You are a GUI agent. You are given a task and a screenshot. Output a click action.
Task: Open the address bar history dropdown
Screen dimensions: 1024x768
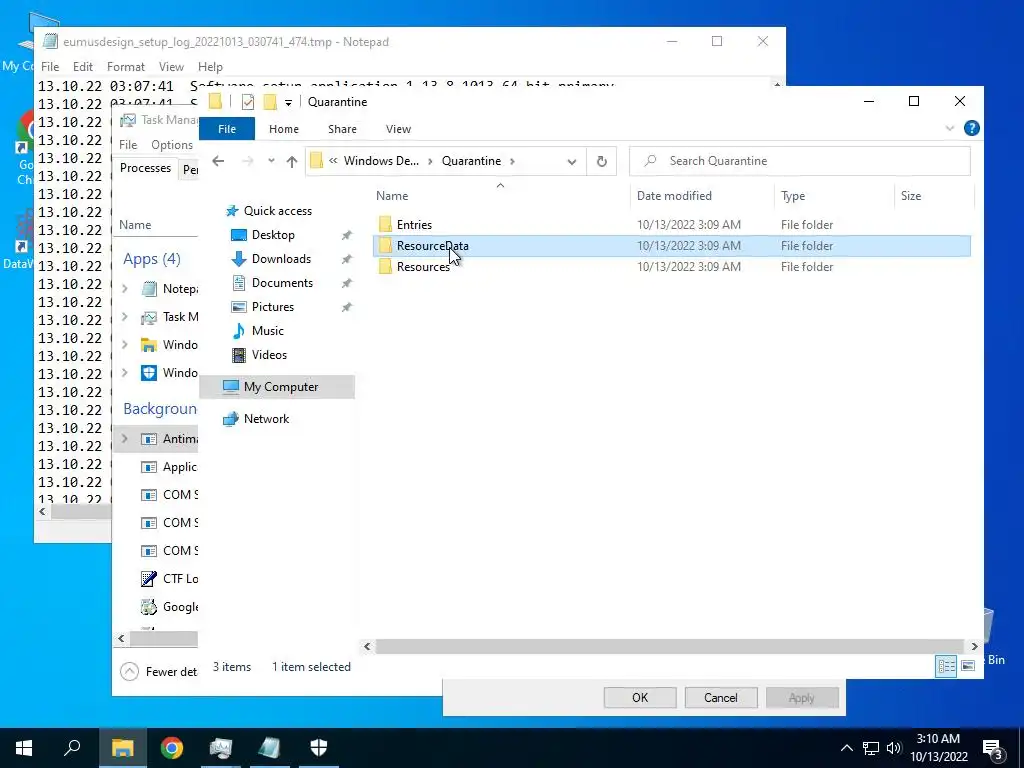click(x=571, y=161)
